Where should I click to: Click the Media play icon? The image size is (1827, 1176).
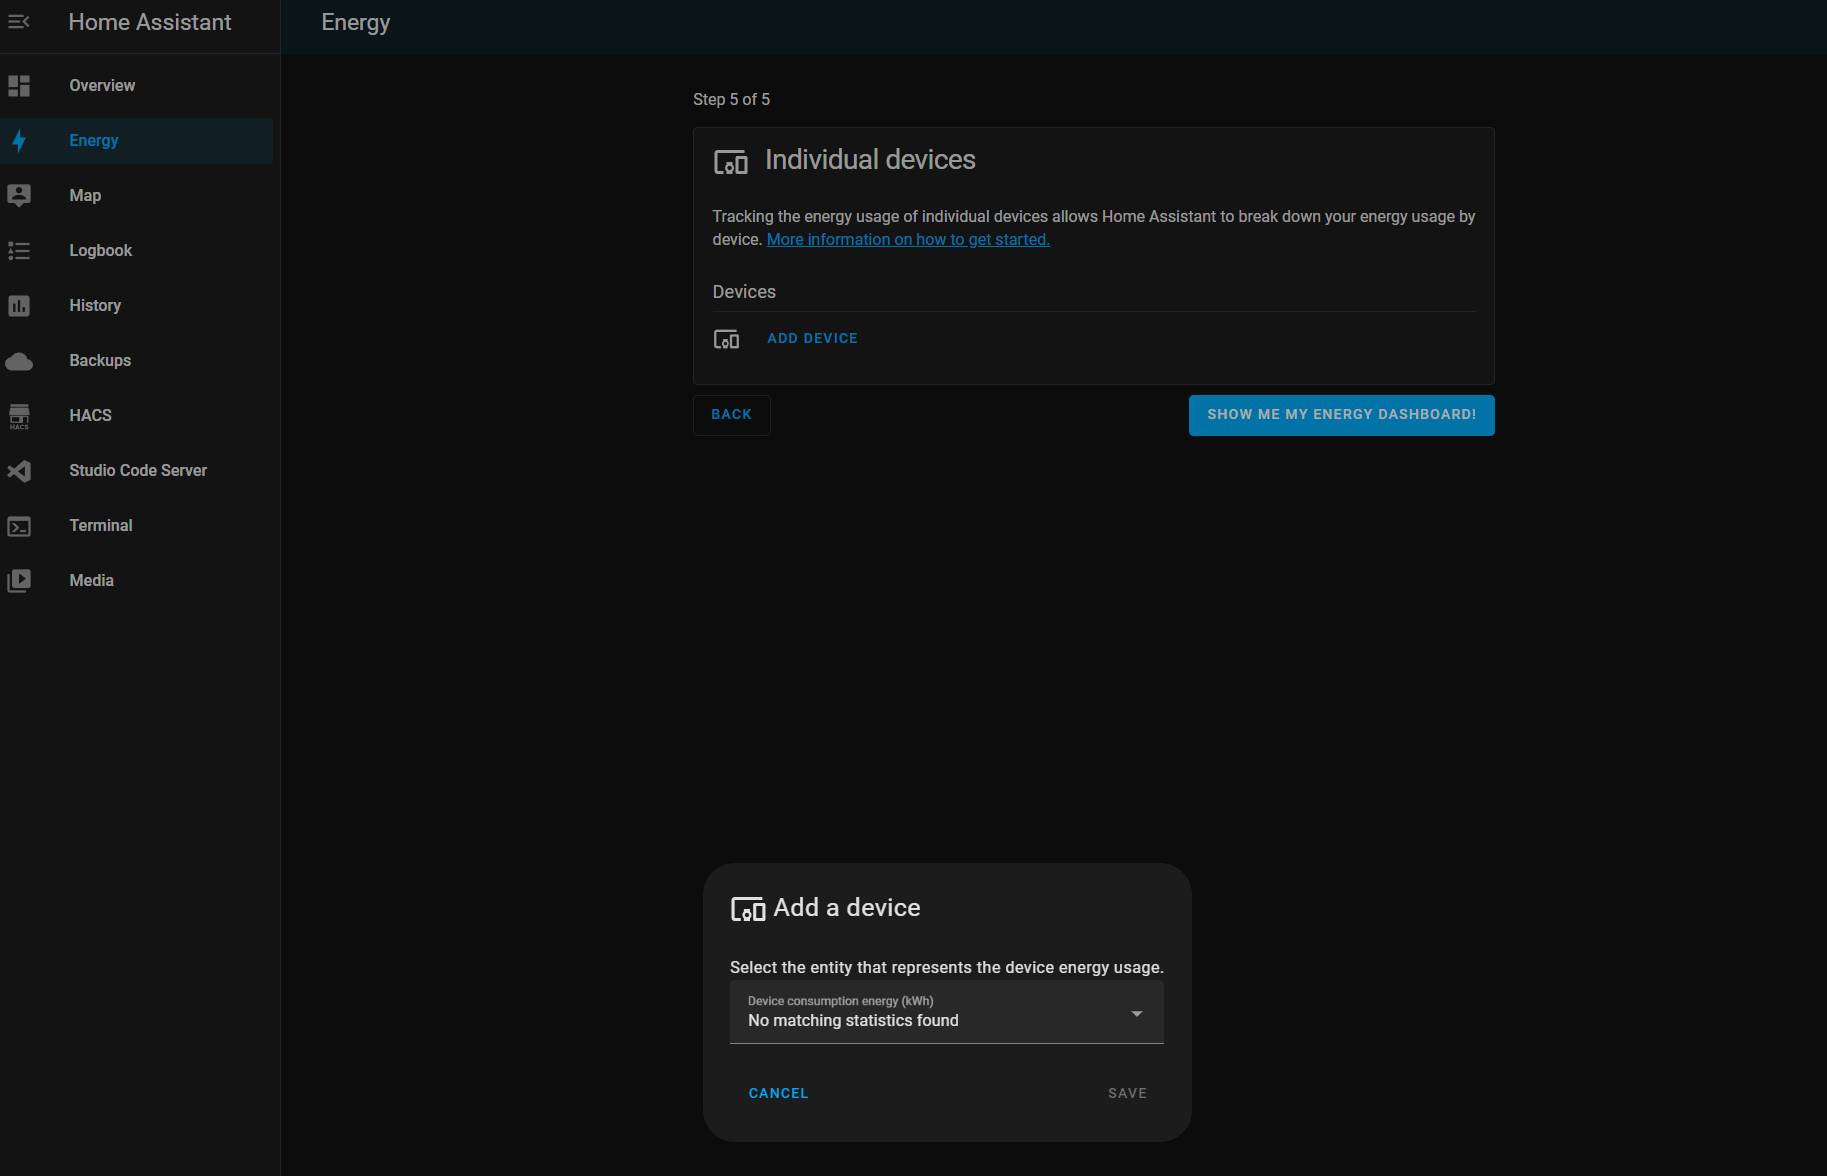(19, 581)
